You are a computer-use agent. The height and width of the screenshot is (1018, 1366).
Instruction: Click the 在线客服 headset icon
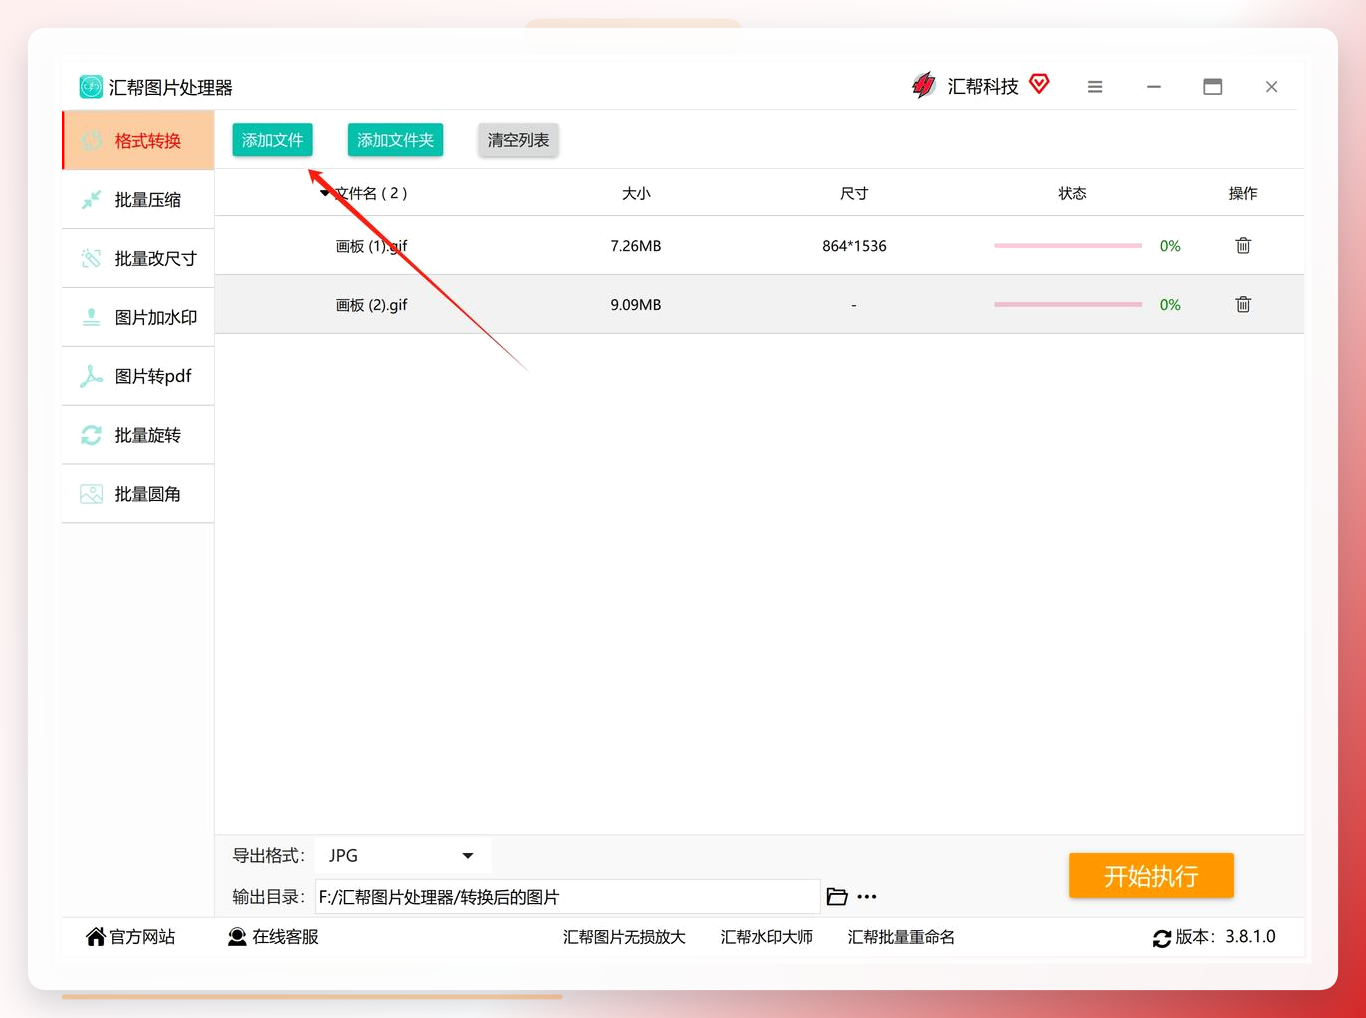[237, 936]
